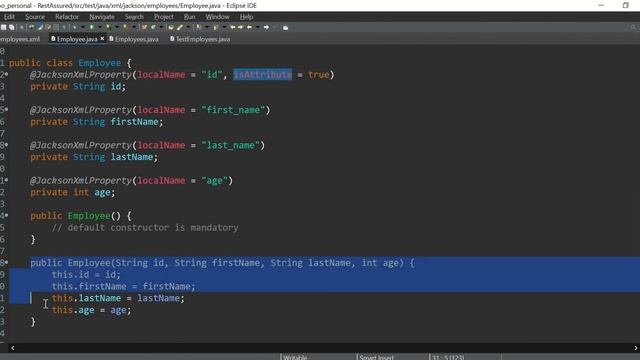Open the New Java Class dropdown arrow
This screenshot has width=640, height=360.
161,27
